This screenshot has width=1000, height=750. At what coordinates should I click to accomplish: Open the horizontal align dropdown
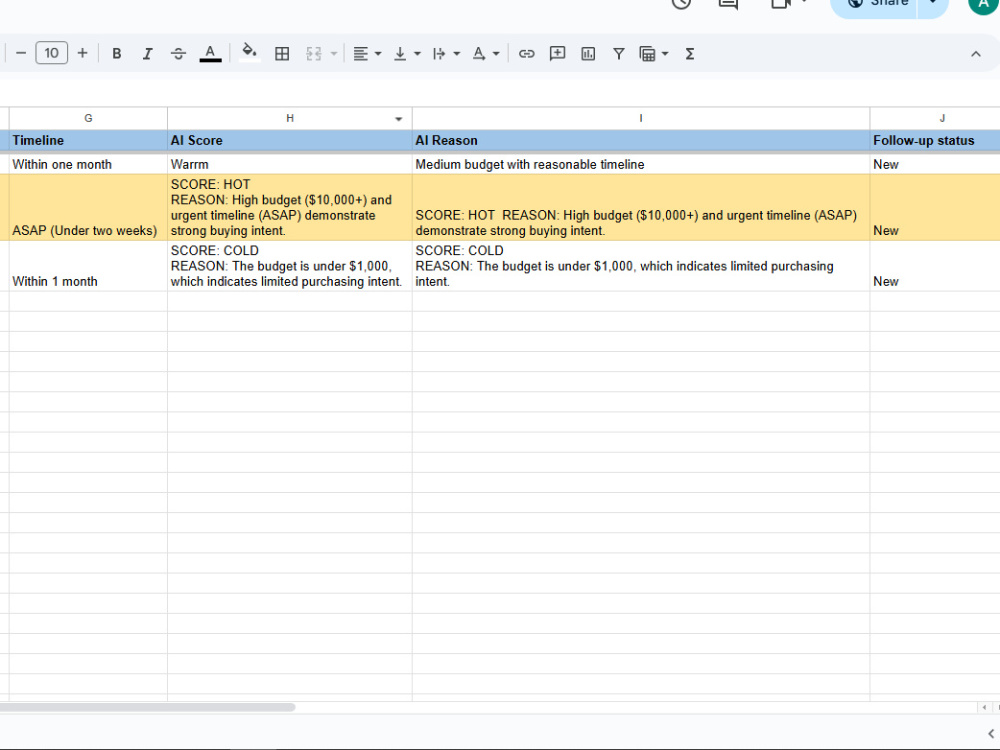pos(367,54)
